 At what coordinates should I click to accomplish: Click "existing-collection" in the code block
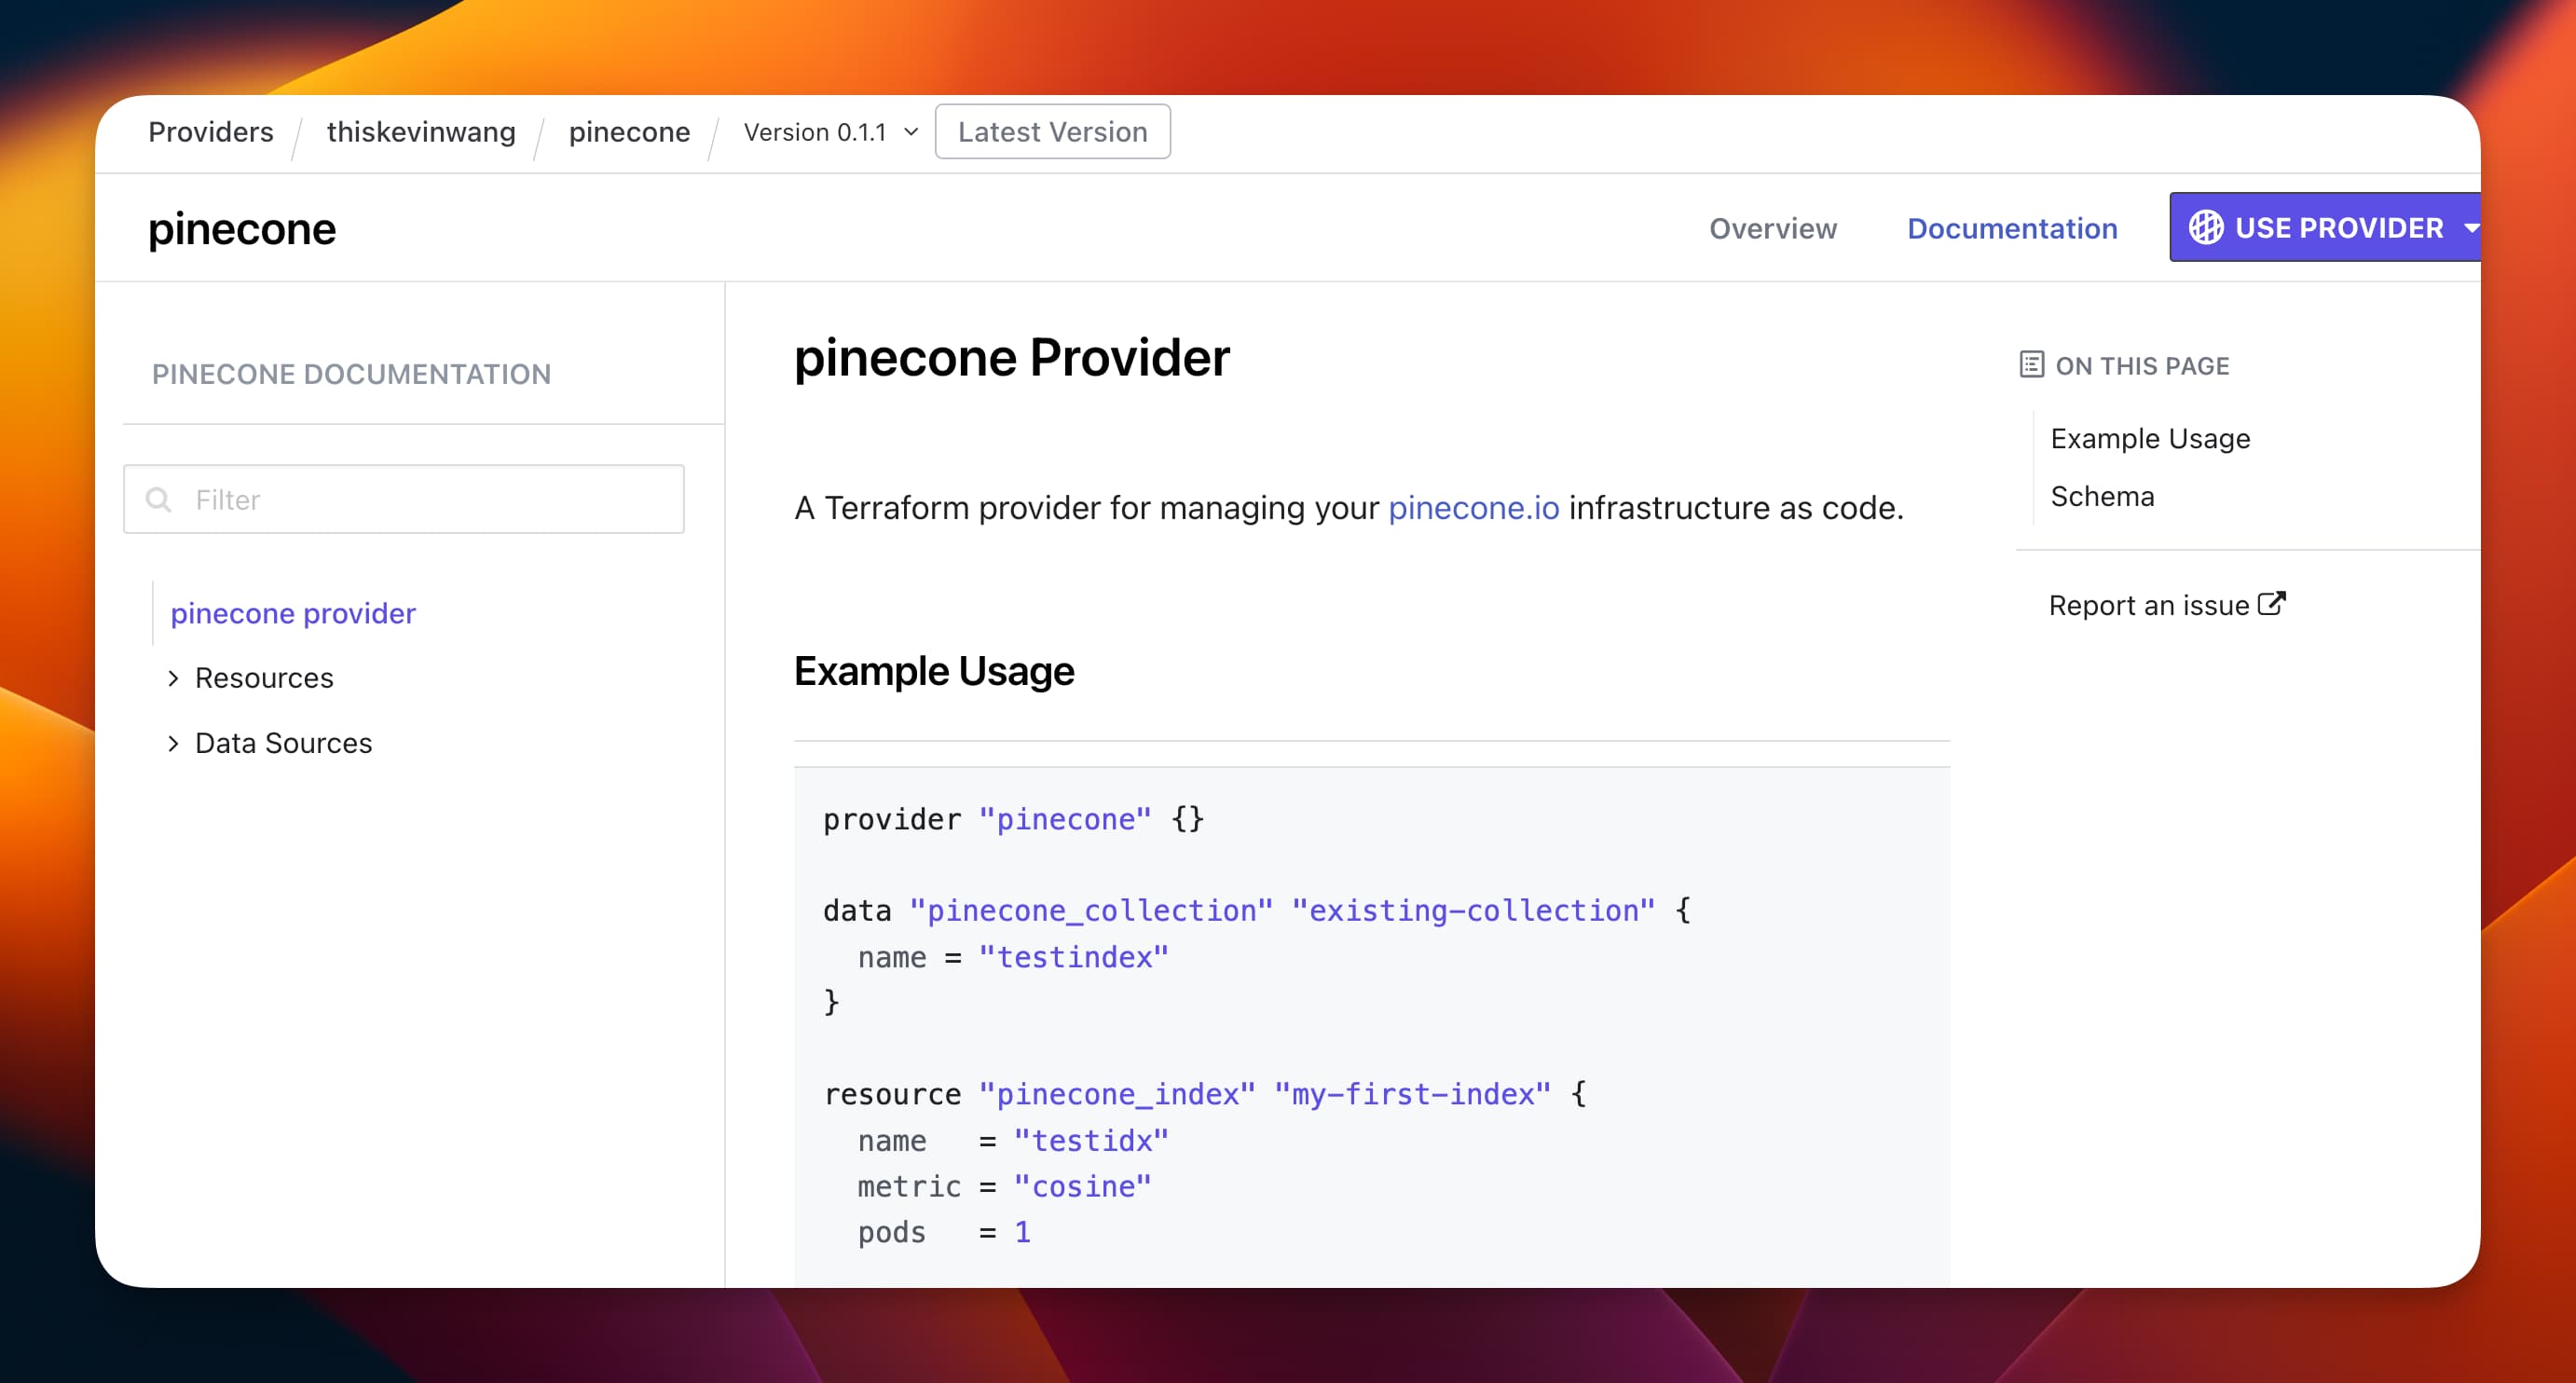pos(1473,910)
